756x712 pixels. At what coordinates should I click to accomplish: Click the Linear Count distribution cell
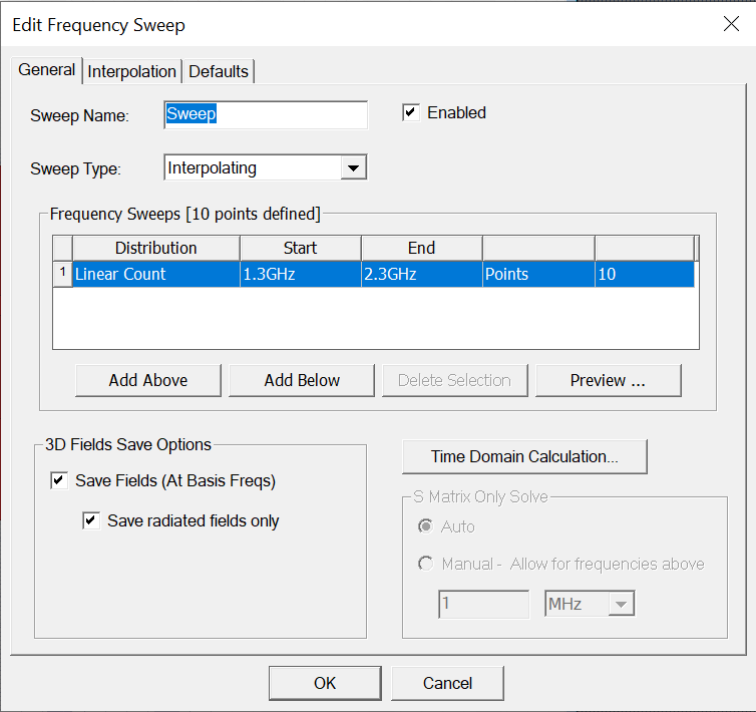155,274
